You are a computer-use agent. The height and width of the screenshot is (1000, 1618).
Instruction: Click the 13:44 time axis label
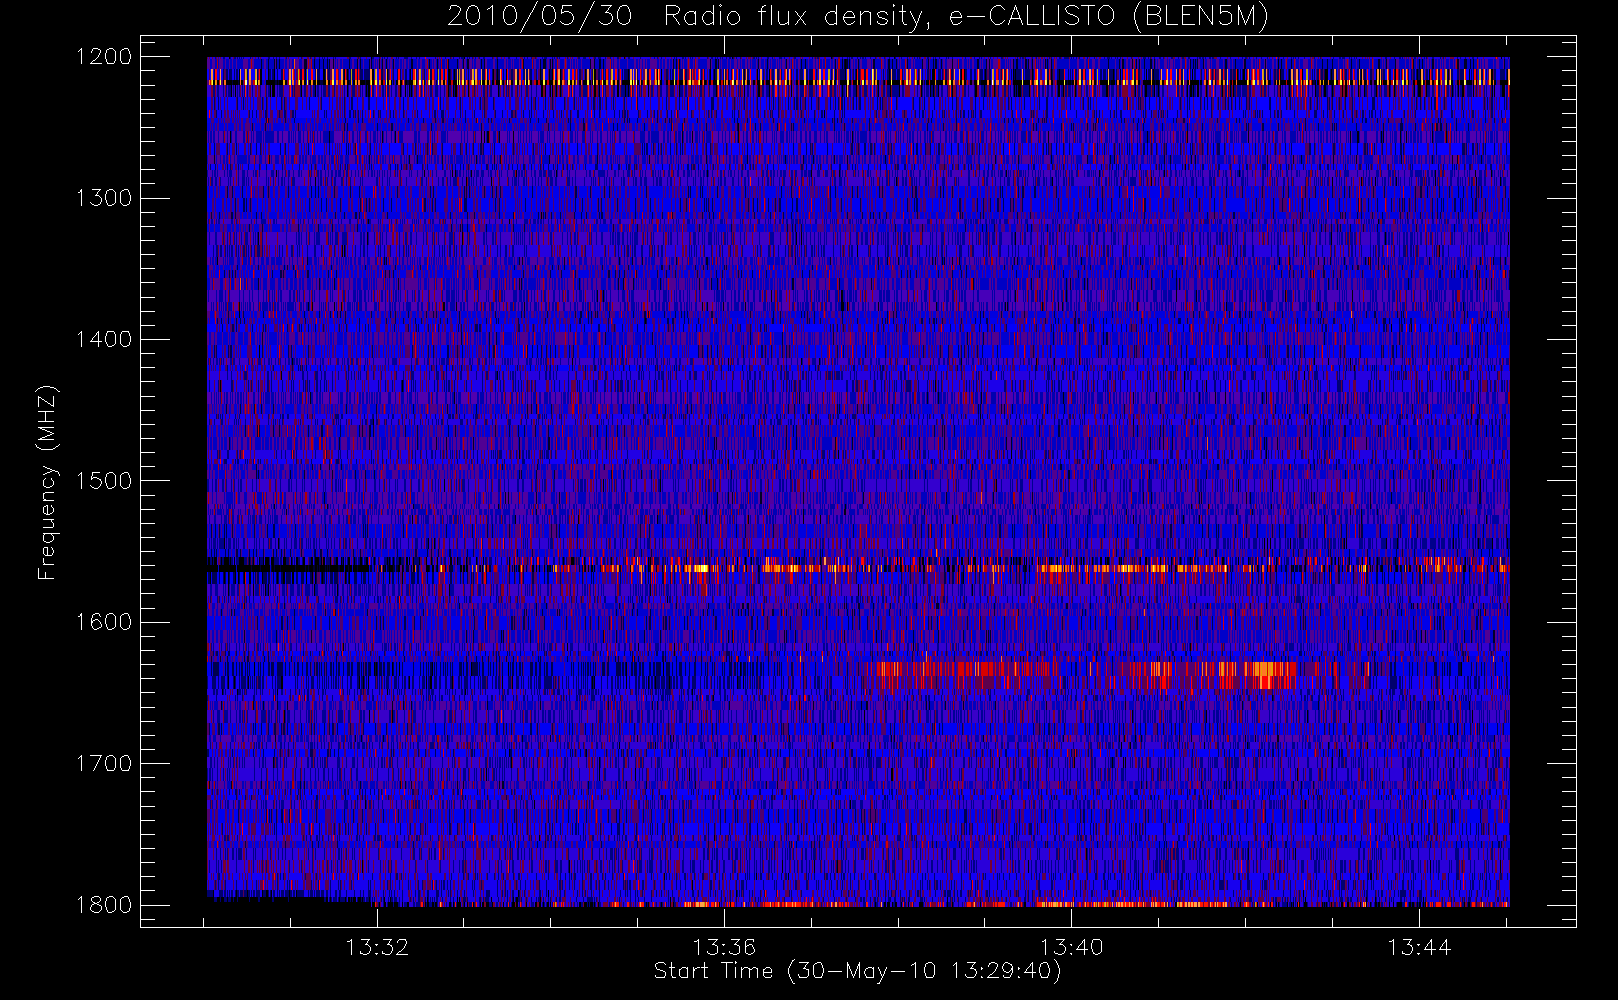1419,947
